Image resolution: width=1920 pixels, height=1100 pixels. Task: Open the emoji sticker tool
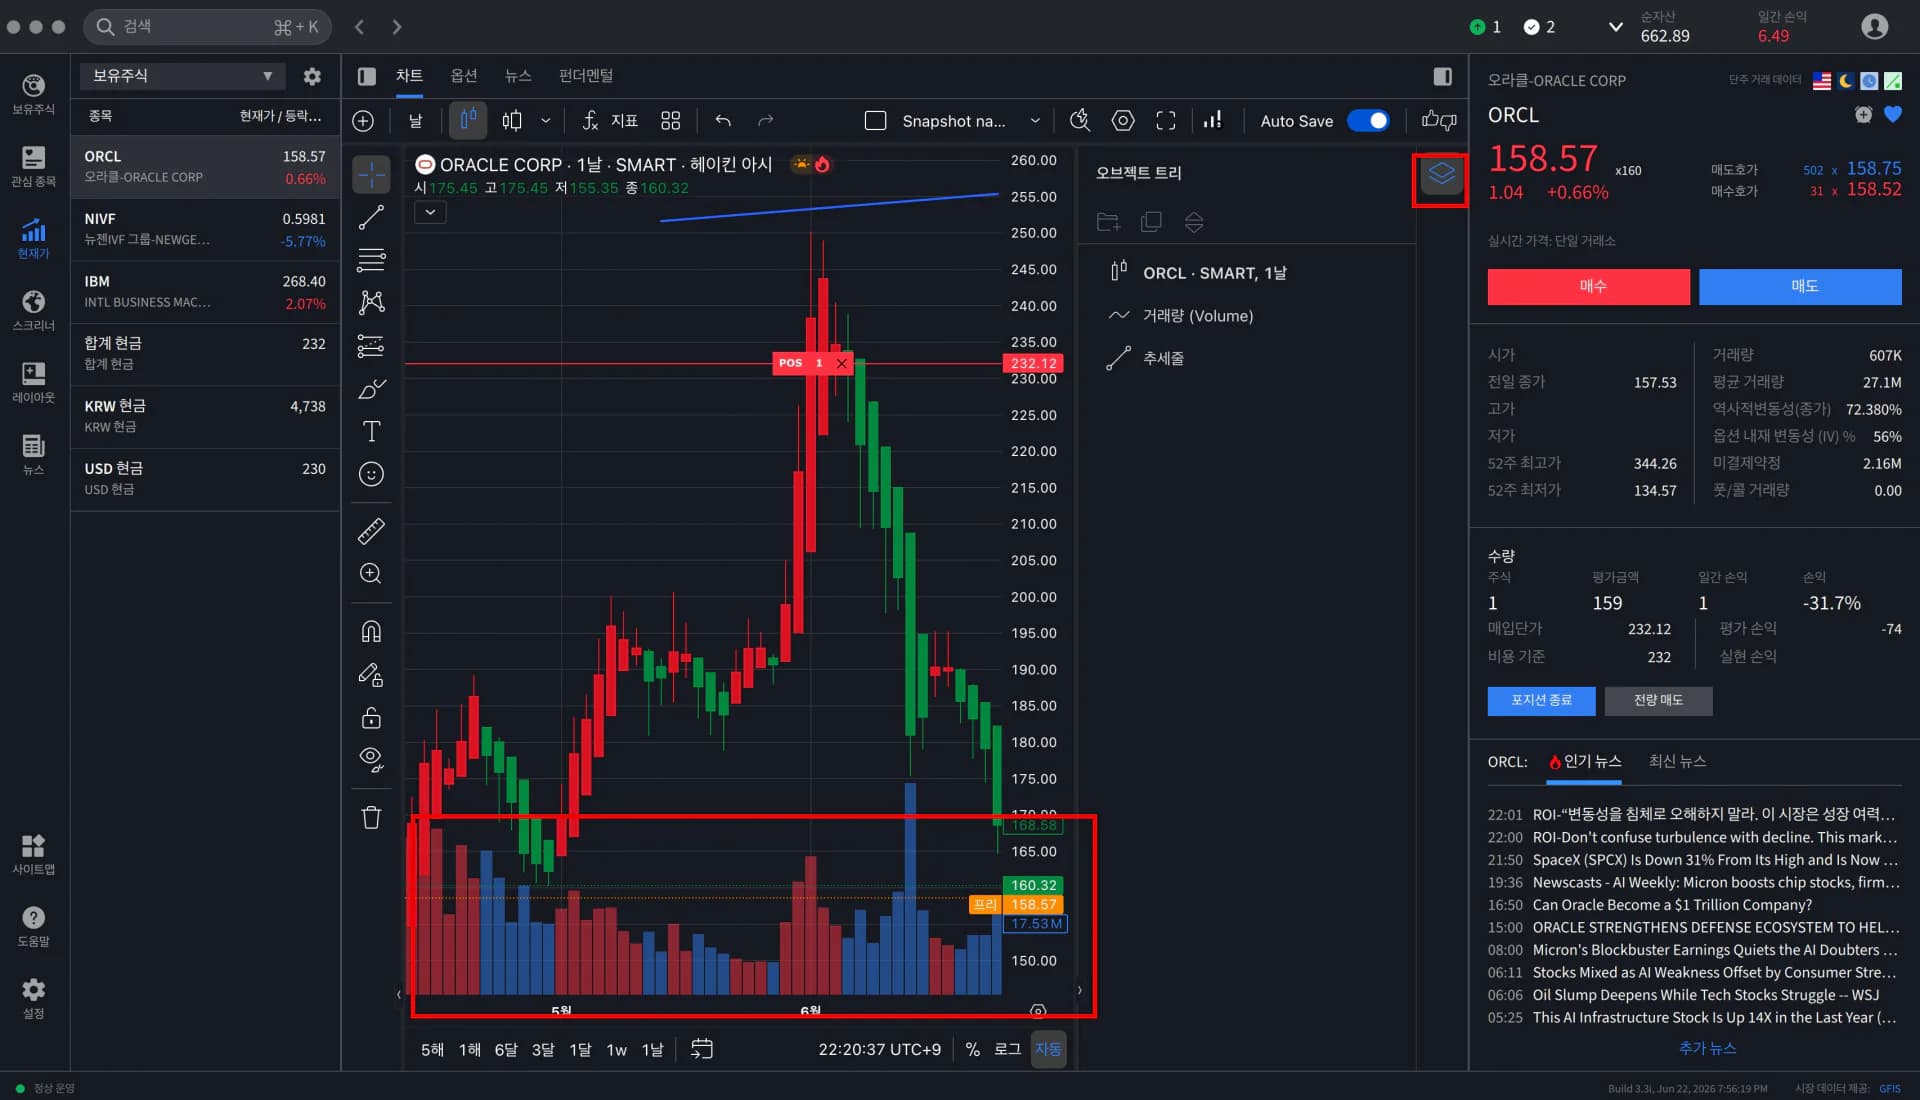pyautogui.click(x=371, y=474)
